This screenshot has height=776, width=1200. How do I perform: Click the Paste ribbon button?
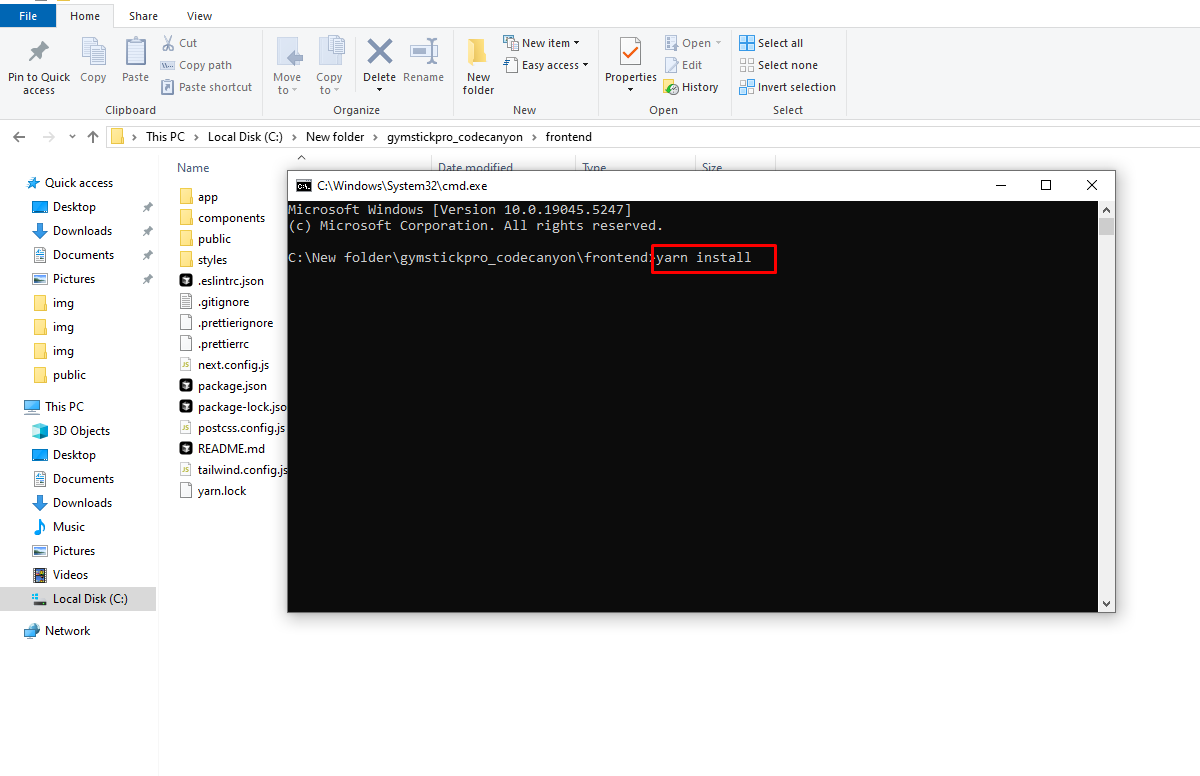135,60
